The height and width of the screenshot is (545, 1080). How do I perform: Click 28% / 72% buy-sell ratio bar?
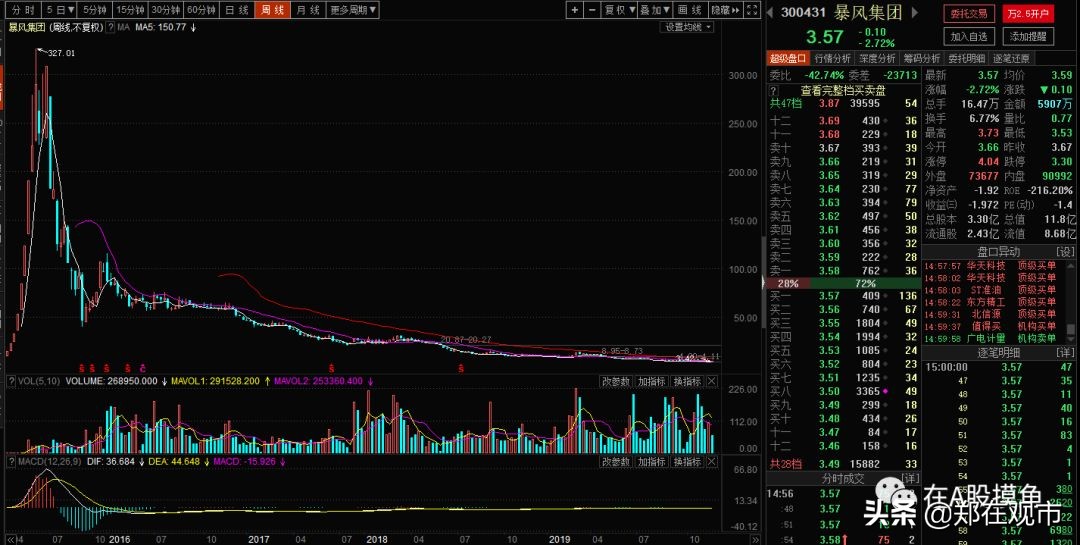click(x=843, y=283)
